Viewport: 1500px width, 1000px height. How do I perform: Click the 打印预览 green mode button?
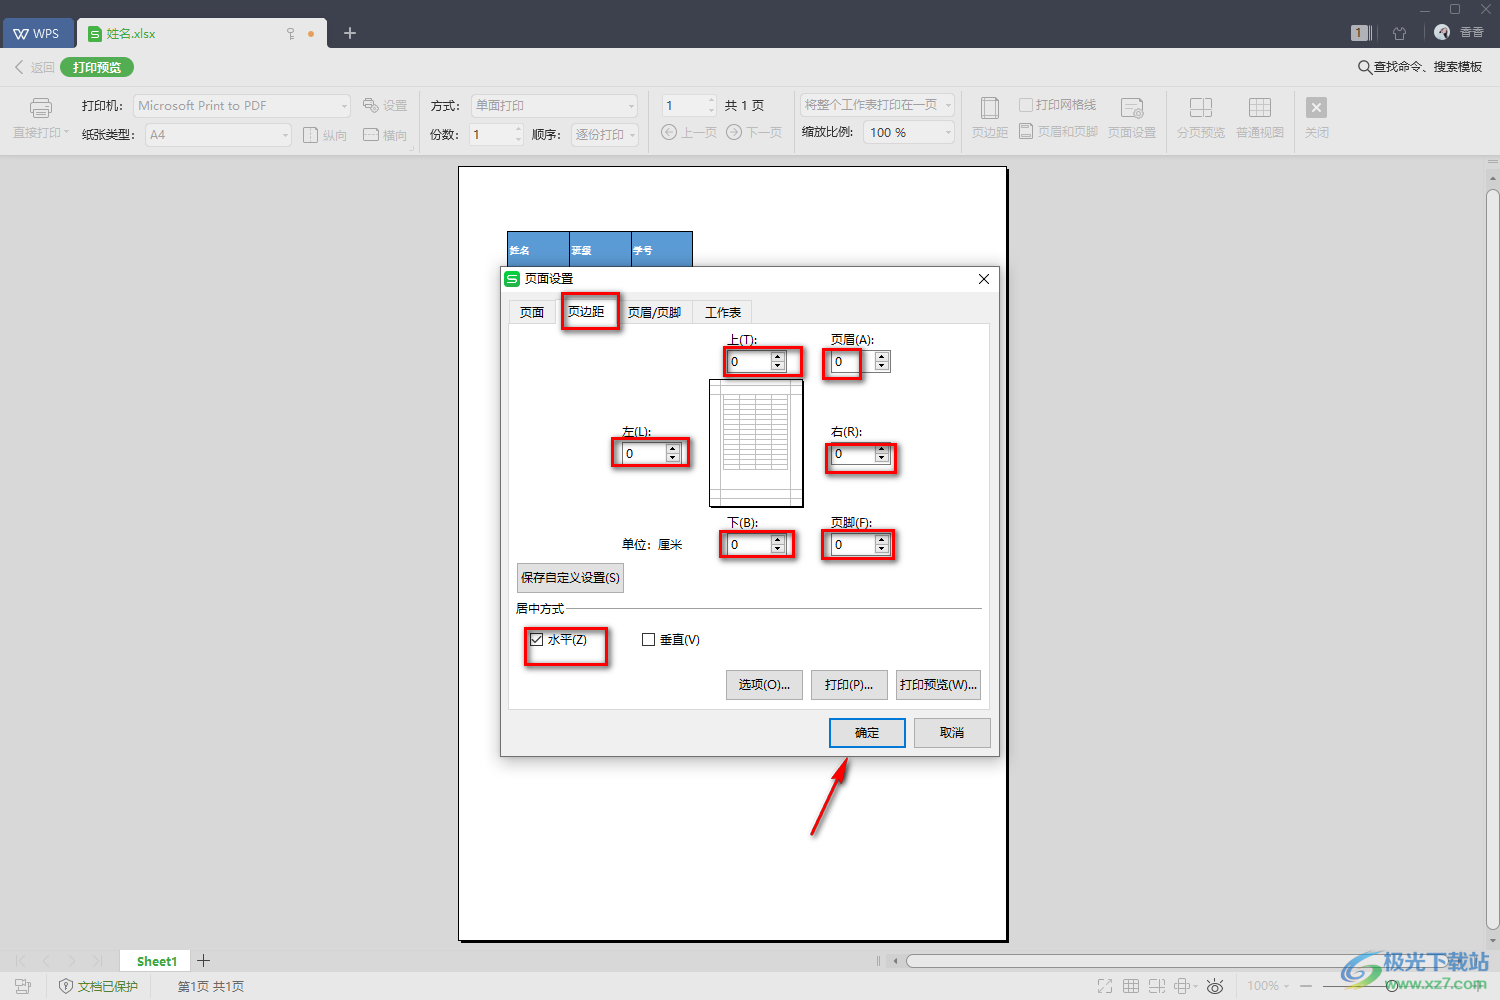(97, 67)
